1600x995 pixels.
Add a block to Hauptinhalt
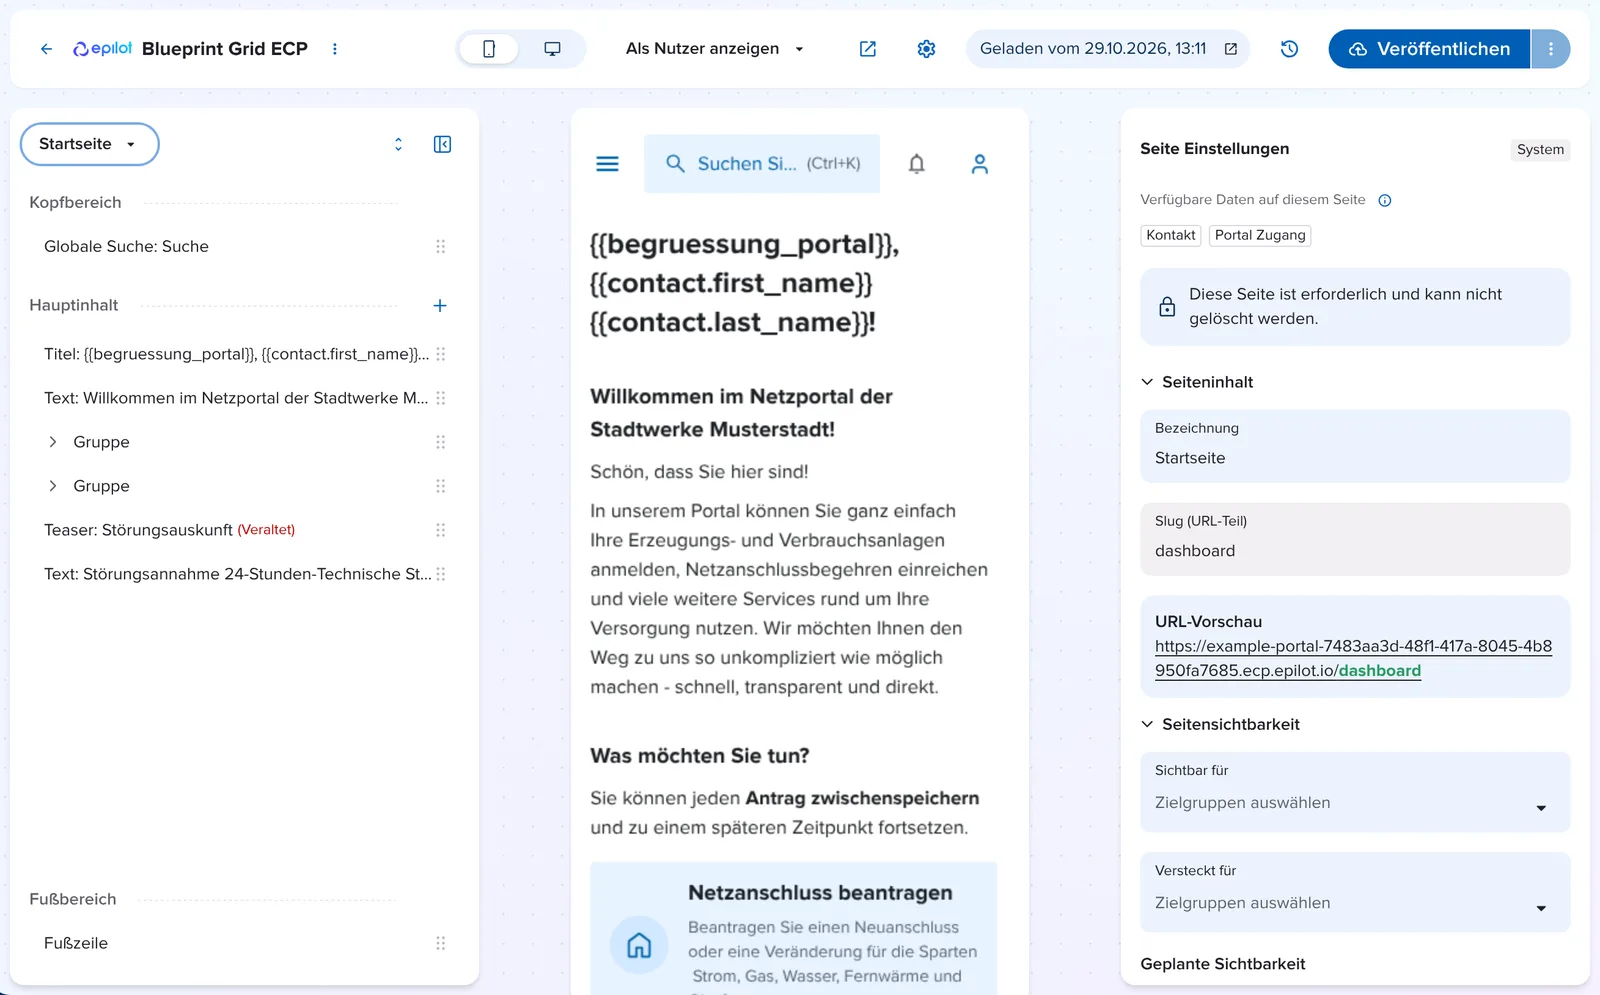tap(440, 306)
